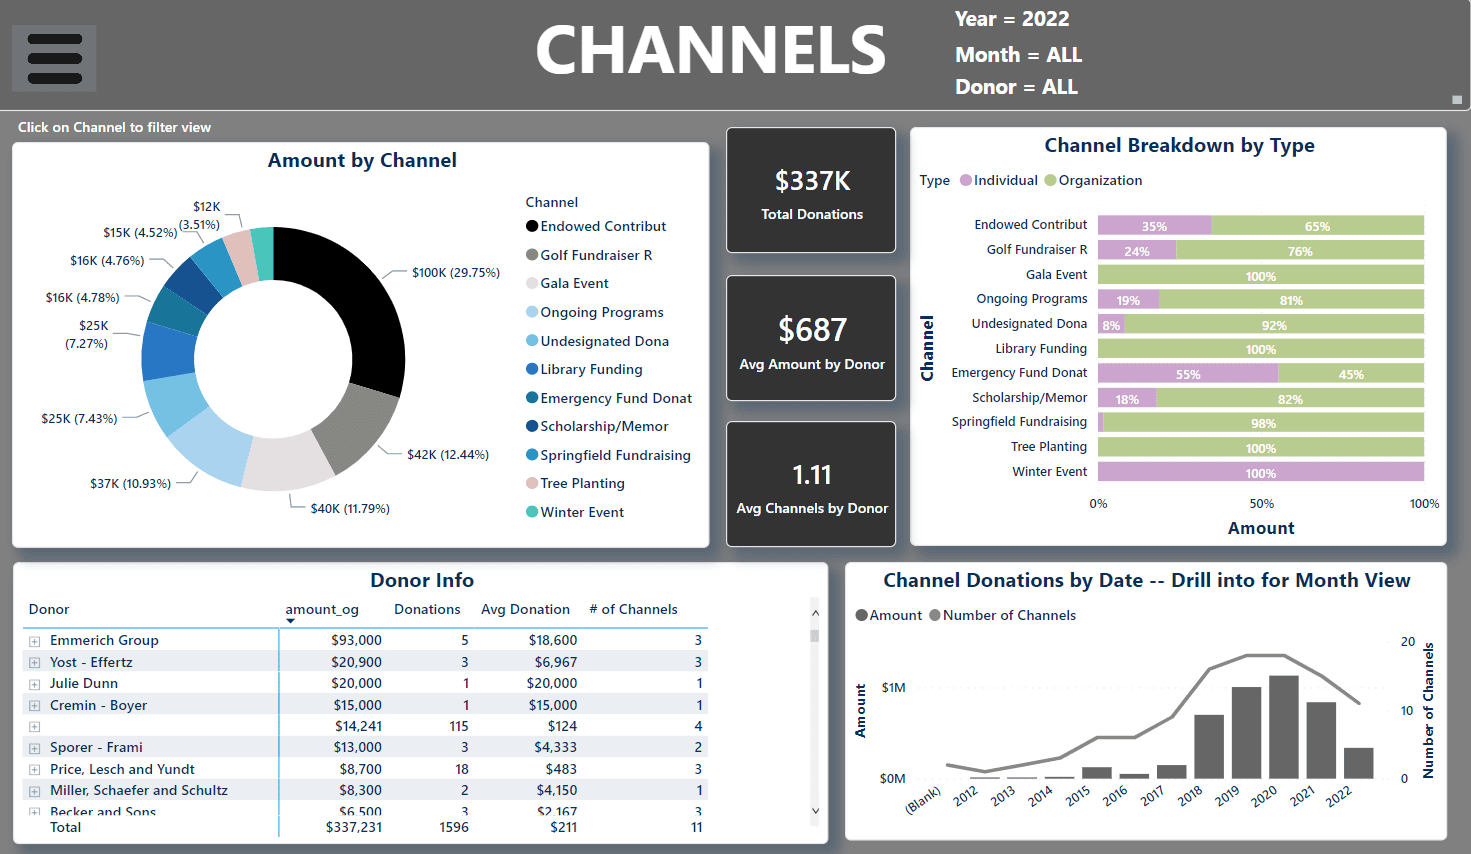This screenshot has width=1471, height=854.
Task: Select Emergency Fund Donat legend item
Action: [x=609, y=398]
